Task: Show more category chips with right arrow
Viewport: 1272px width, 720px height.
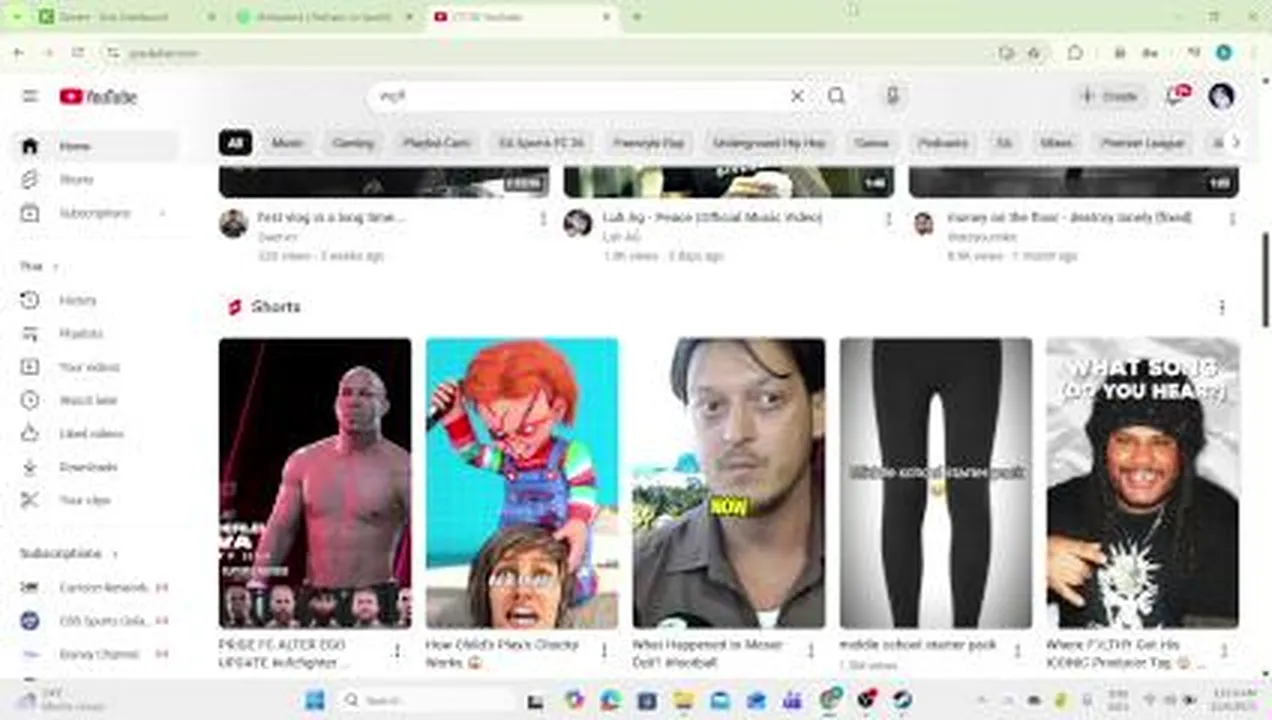Action: [1236, 143]
